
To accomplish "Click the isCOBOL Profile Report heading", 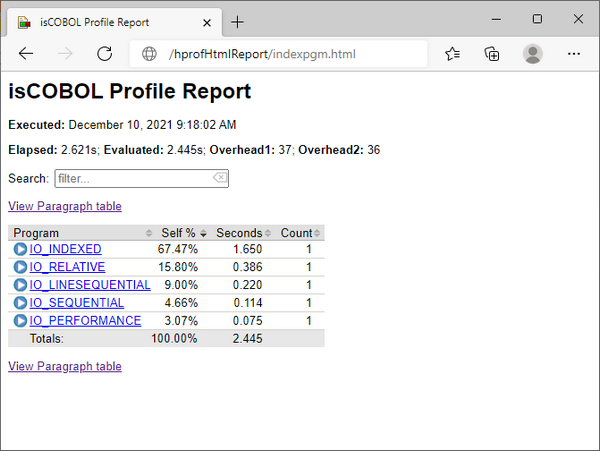I will coord(130,91).
